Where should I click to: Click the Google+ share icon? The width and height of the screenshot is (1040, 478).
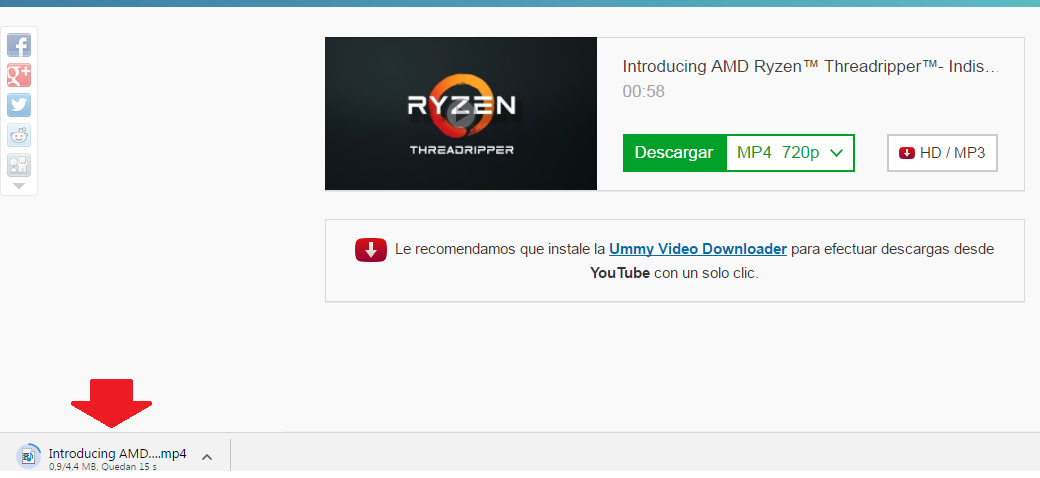pyautogui.click(x=19, y=75)
